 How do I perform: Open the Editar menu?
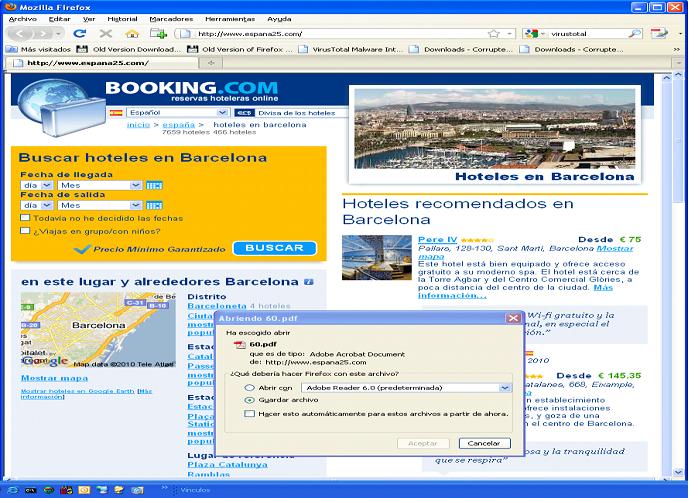tap(59, 19)
